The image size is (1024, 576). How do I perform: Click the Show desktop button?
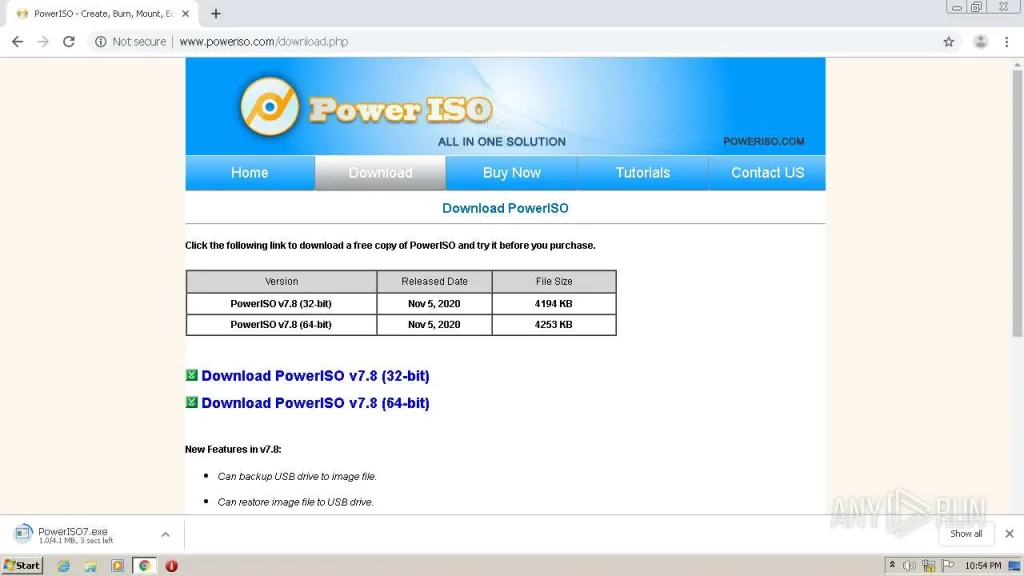click(x=1014, y=566)
